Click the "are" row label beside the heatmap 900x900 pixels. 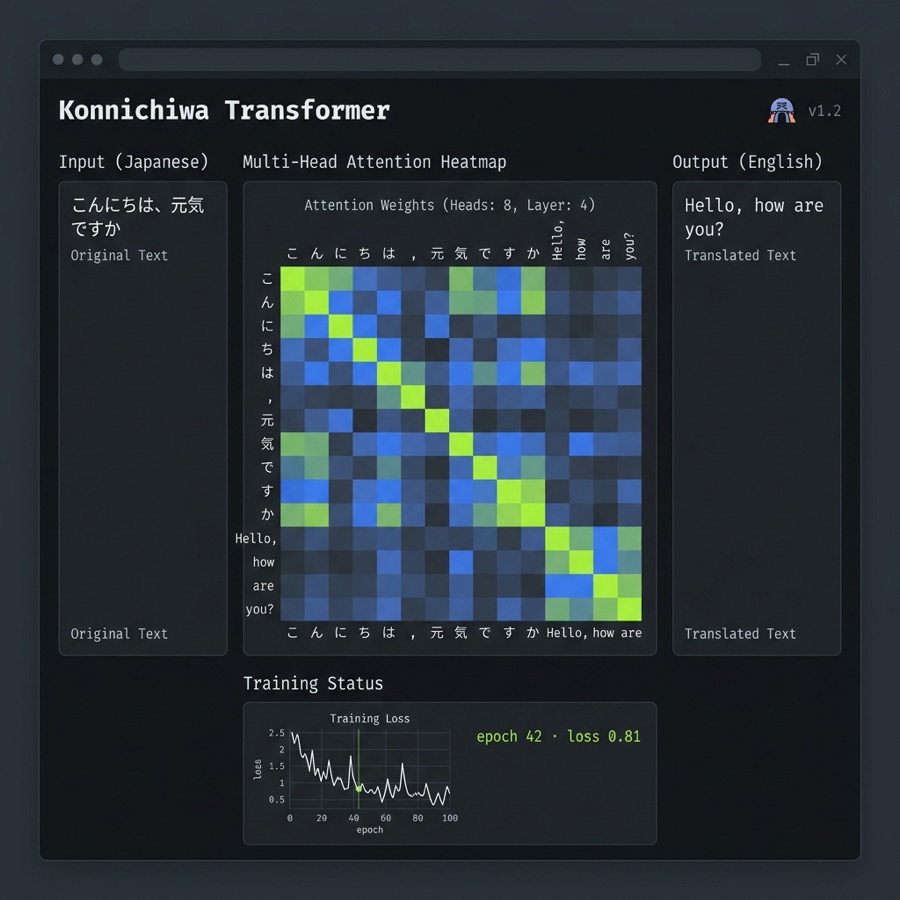263,586
